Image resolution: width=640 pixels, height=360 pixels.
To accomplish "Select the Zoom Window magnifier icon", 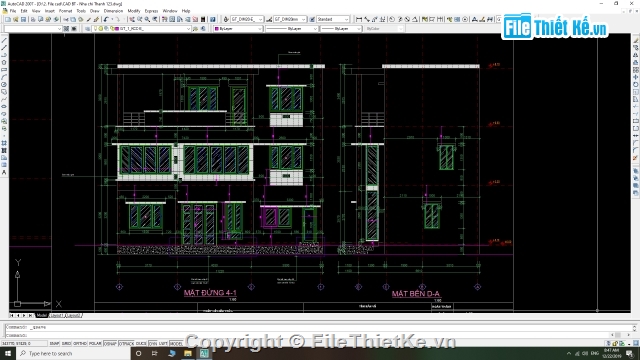I will [x=147, y=19].
